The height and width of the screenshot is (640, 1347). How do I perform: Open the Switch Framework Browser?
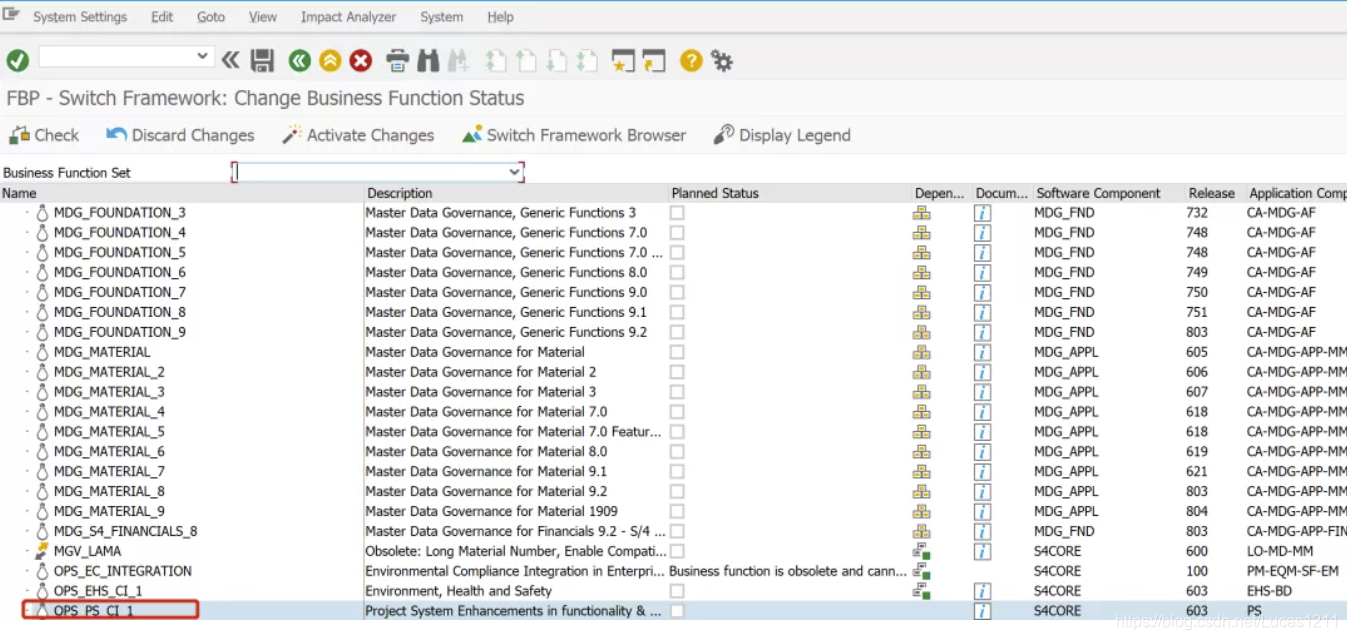[574, 135]
